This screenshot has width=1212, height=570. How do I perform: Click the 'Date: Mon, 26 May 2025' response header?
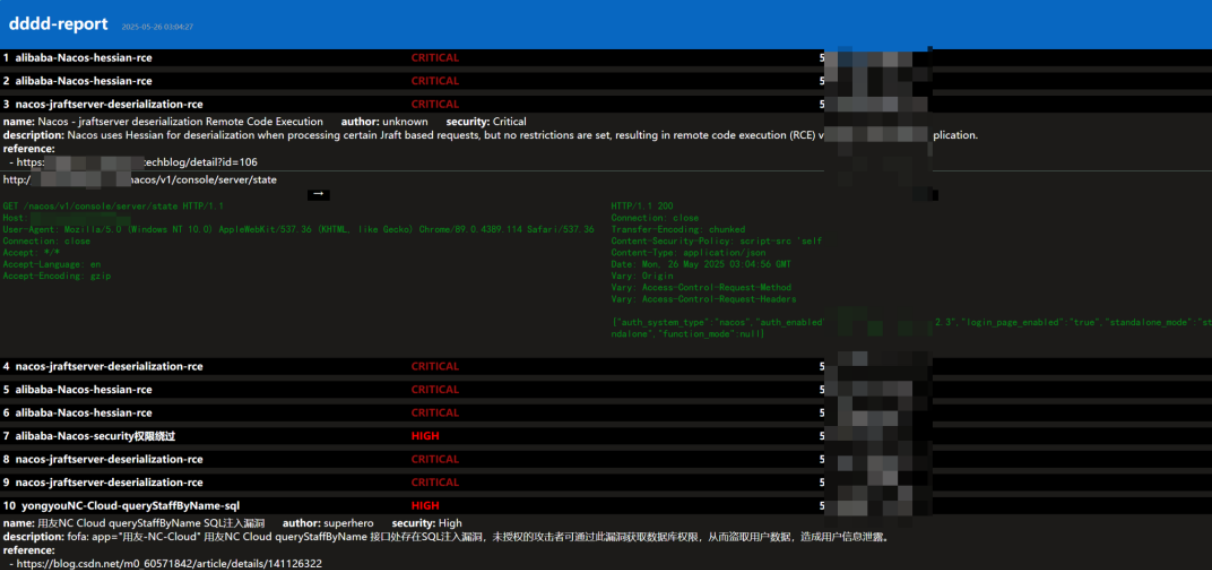[701, 264]
